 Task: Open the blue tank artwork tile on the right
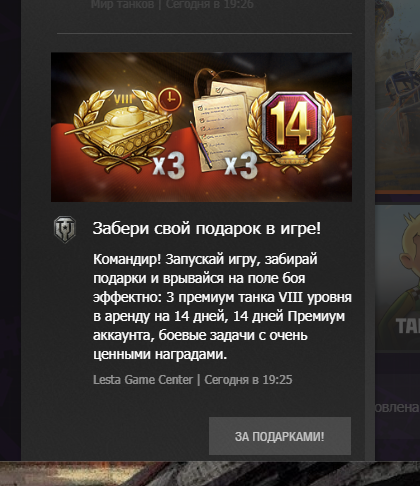coord(397,95)
